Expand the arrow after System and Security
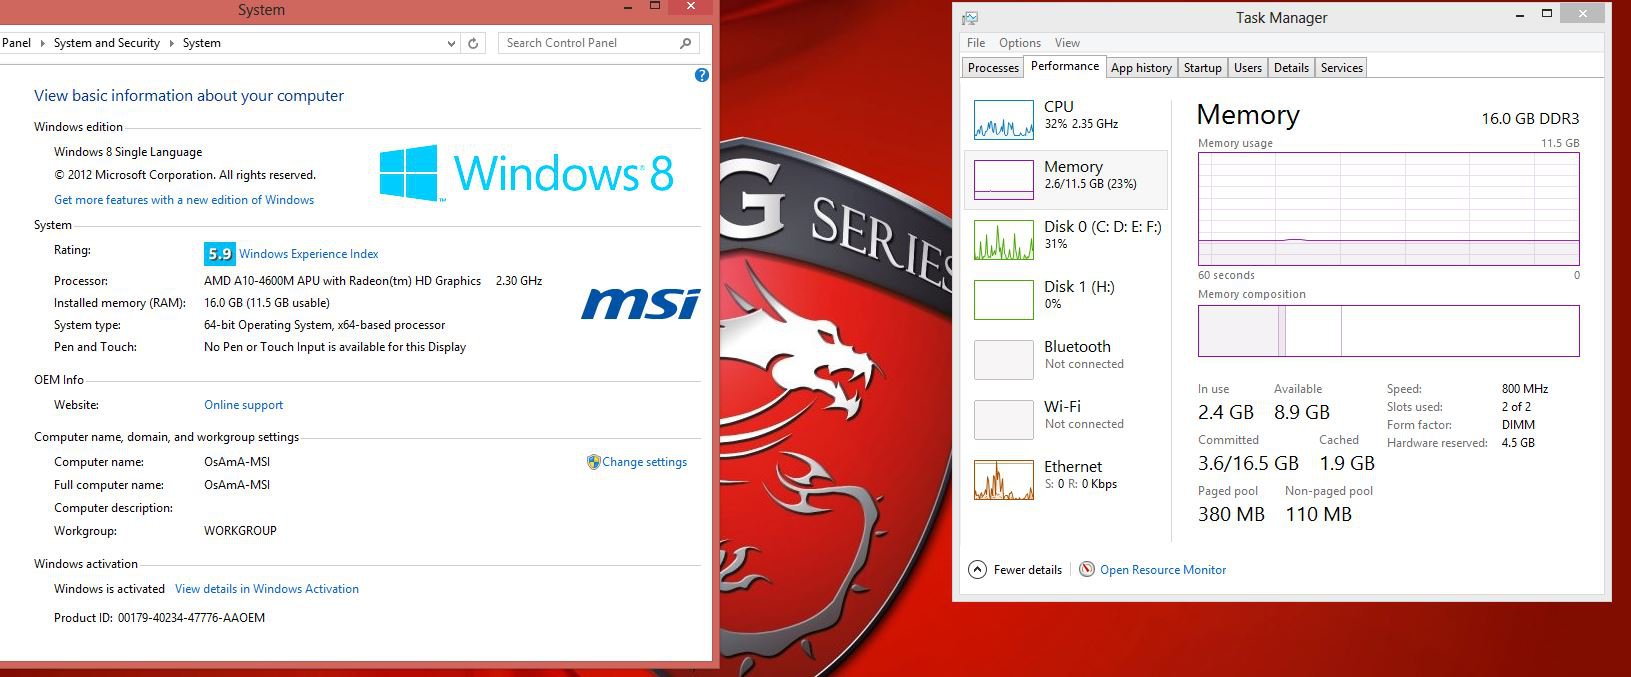The image size is (1631, 677). pos(171,43)
